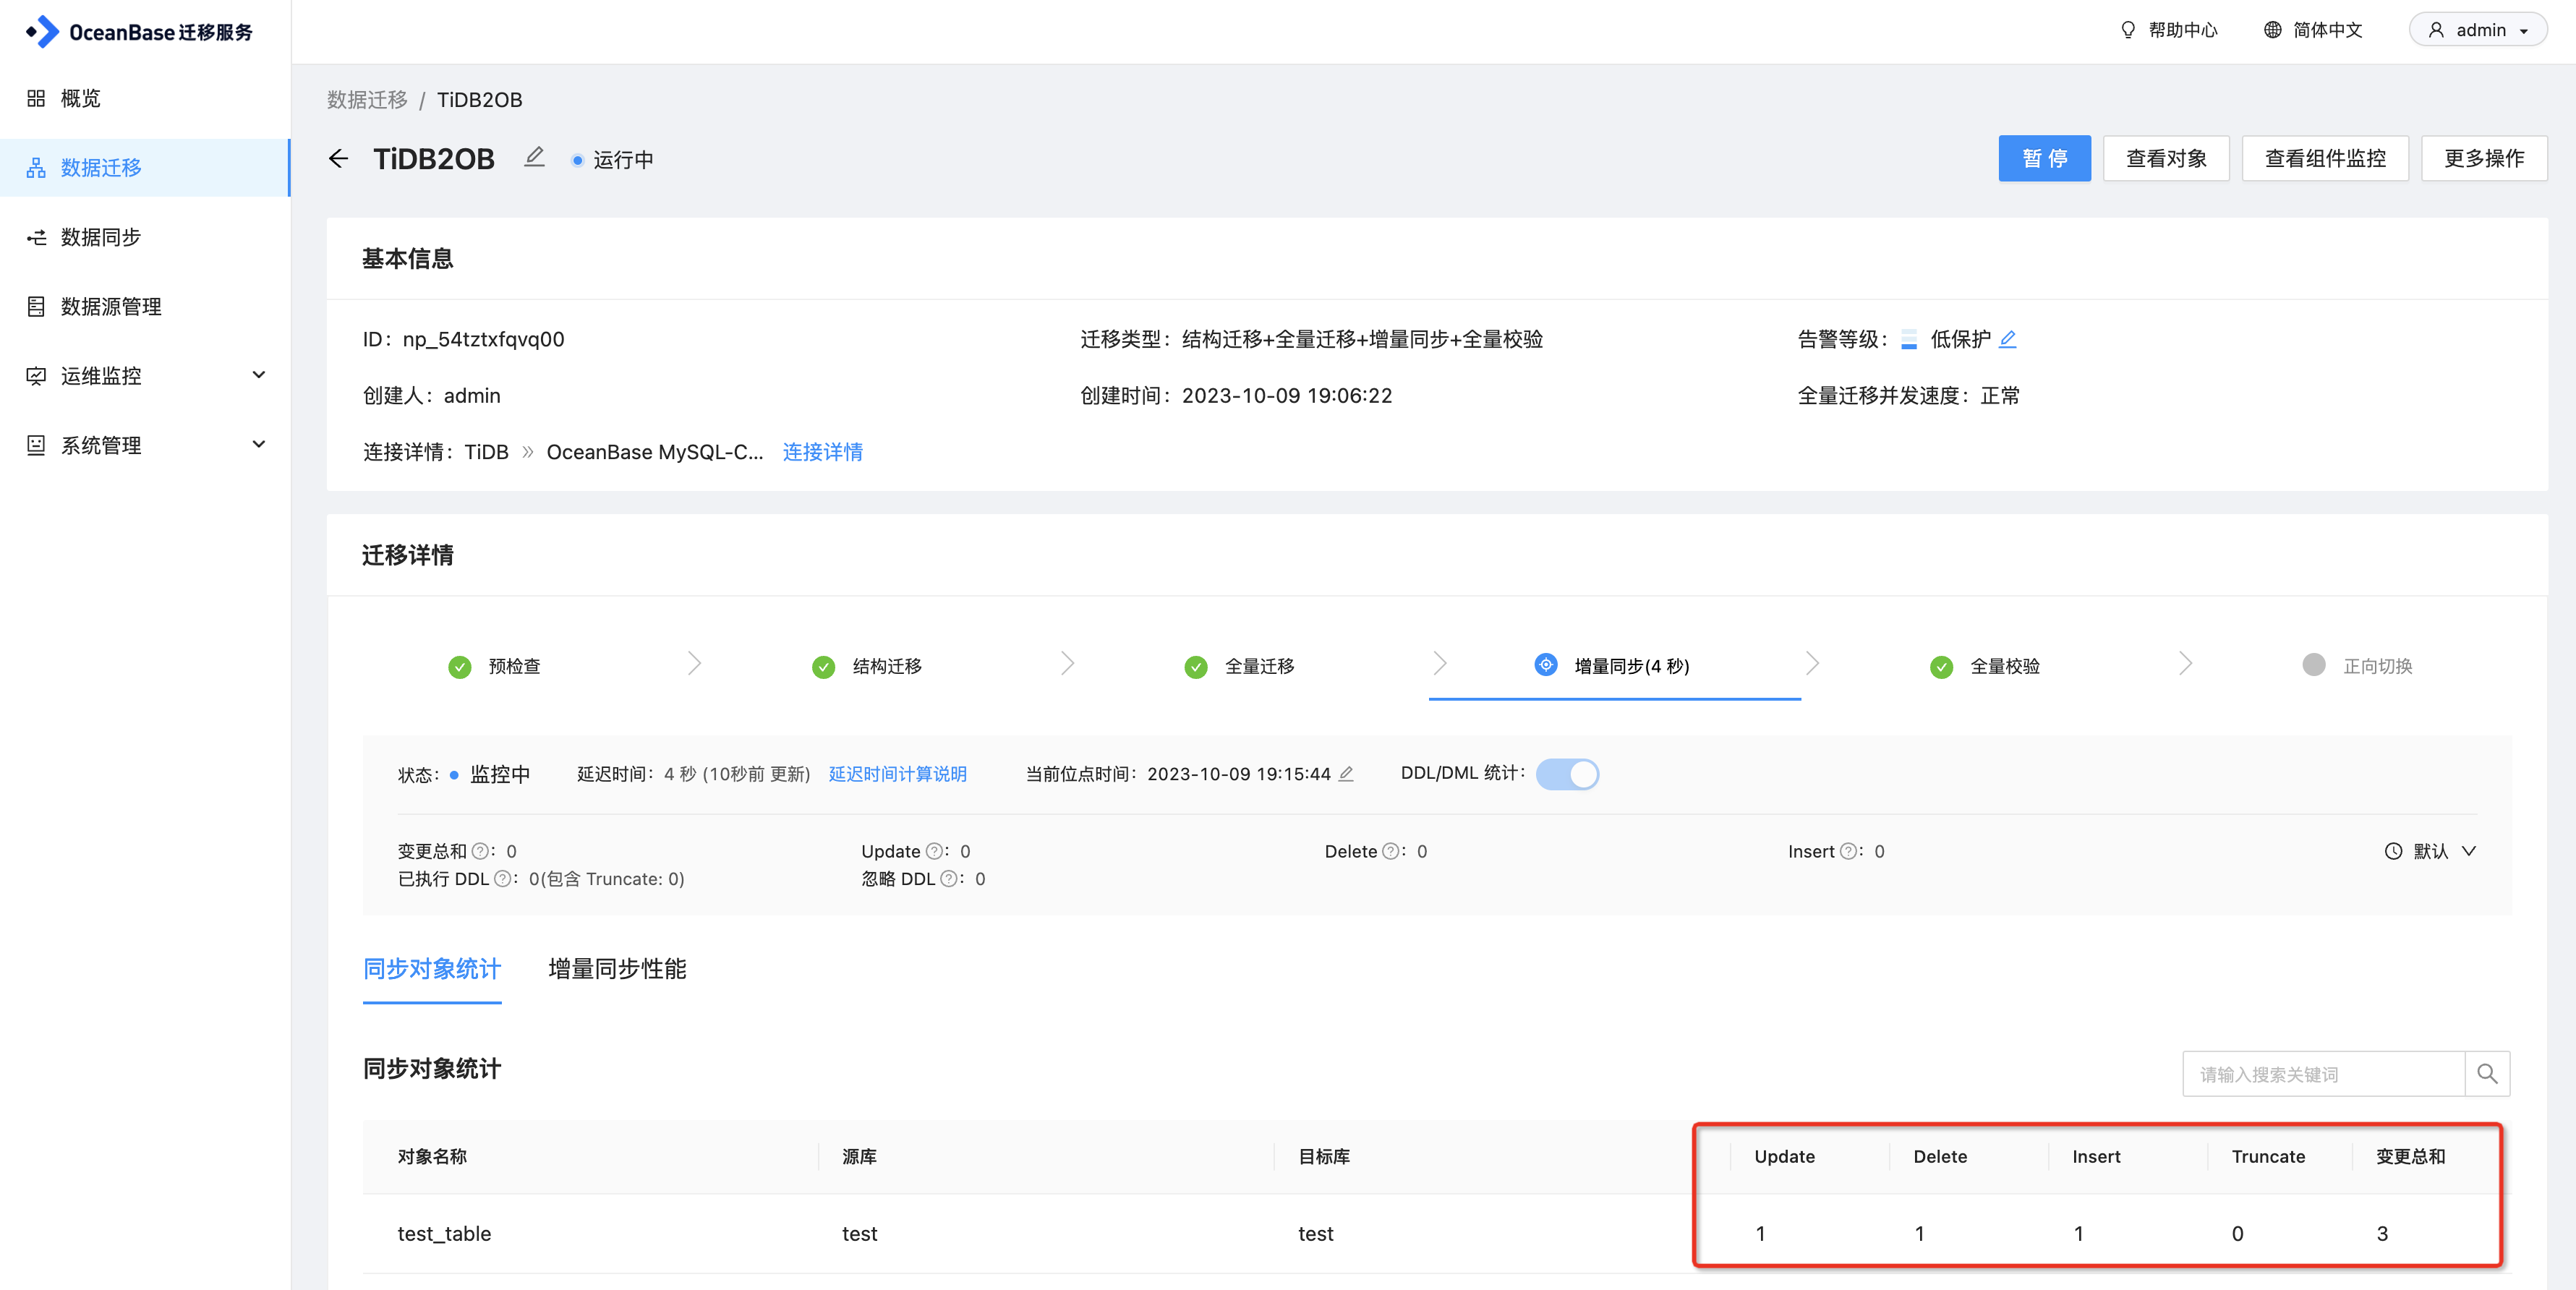Click the 源库 column header
The height and width of the screenshot is (1290, 2576).
click(x=859, y=1157)
